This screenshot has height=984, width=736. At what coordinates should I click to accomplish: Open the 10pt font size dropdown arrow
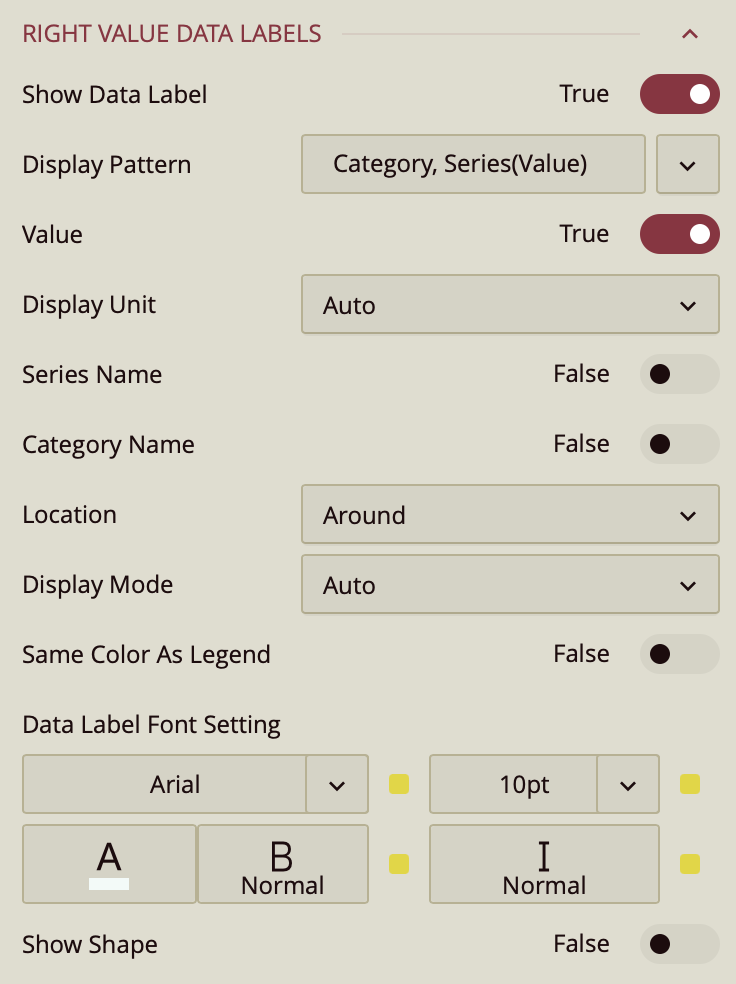pos(628,785)
